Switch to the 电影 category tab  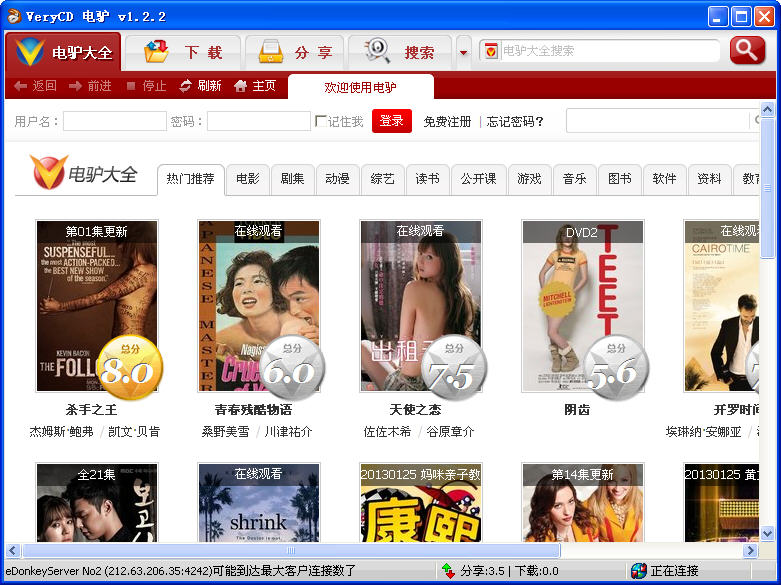click(247, 179)
